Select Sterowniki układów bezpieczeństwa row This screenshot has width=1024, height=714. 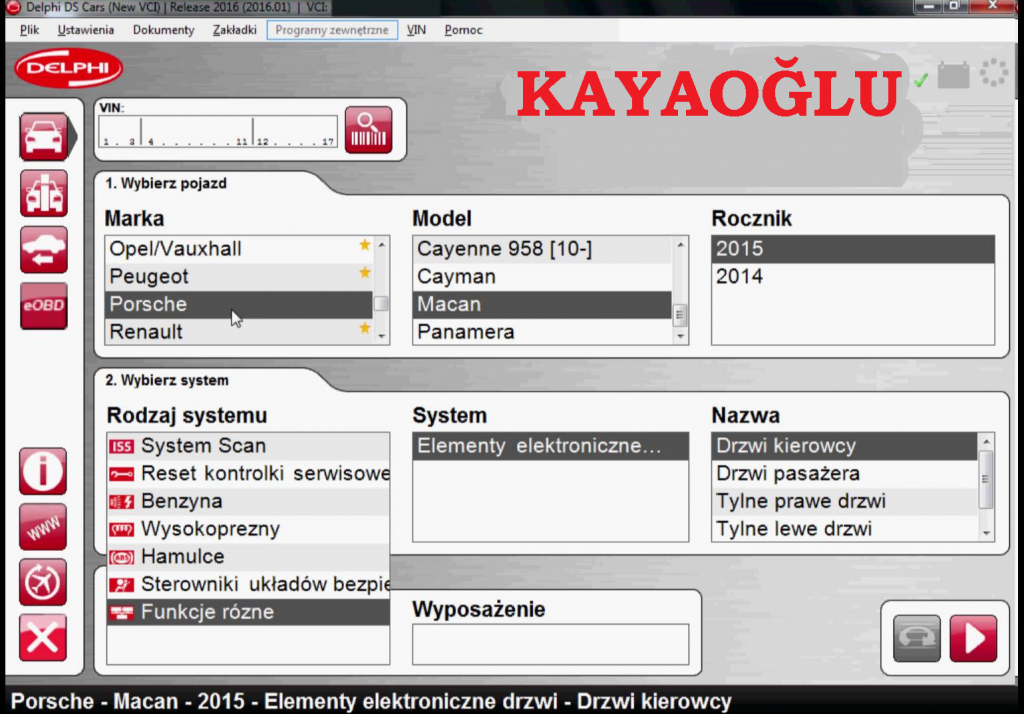click(248, 584)
